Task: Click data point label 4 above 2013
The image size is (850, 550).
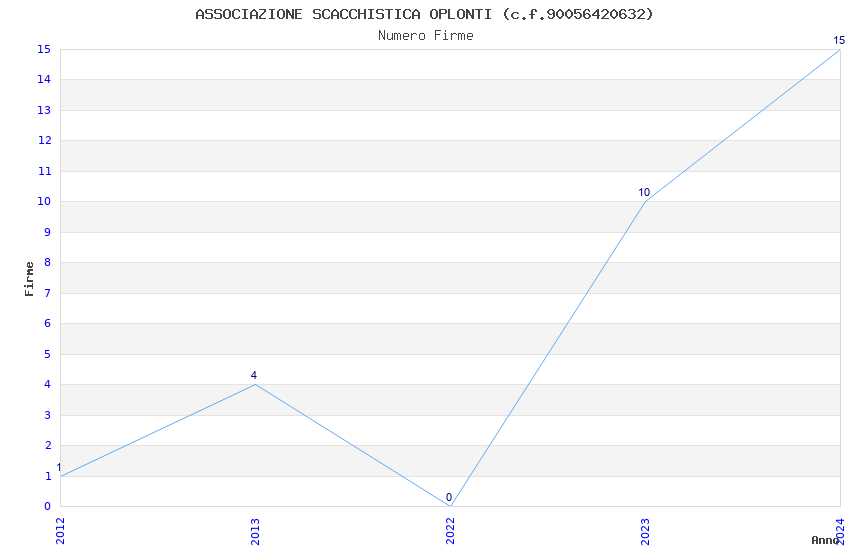Action: [254, 375]
